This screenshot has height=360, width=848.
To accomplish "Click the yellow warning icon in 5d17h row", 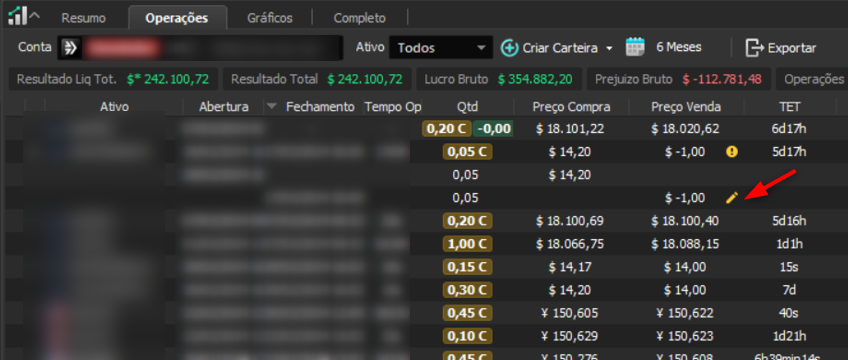I will [x=732, y=152].
